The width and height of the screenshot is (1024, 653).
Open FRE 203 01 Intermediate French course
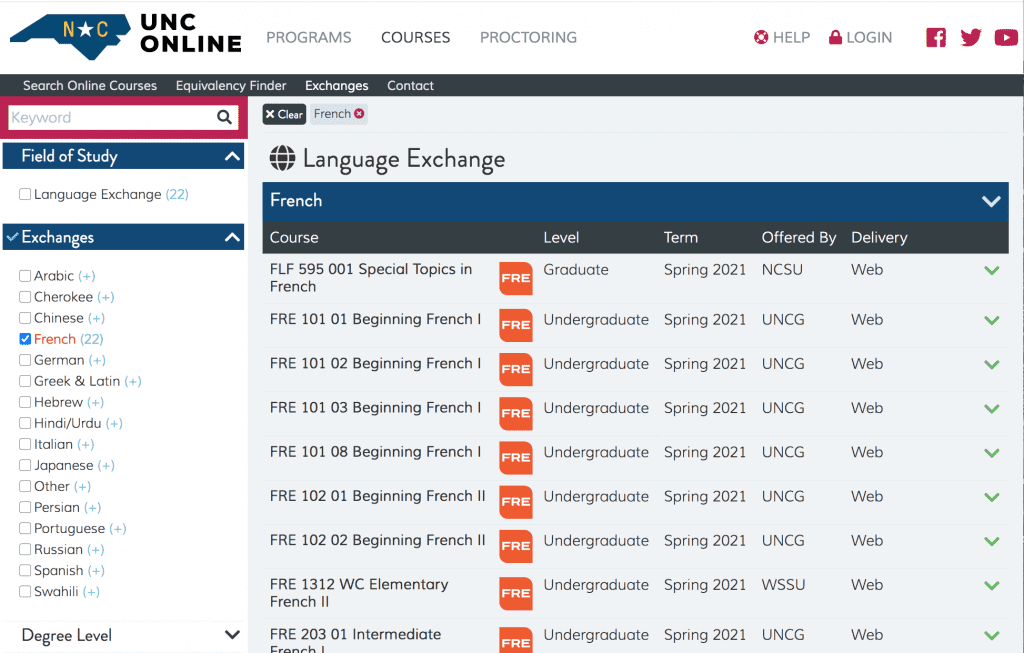pyautogui.click(x=355, y=642)
